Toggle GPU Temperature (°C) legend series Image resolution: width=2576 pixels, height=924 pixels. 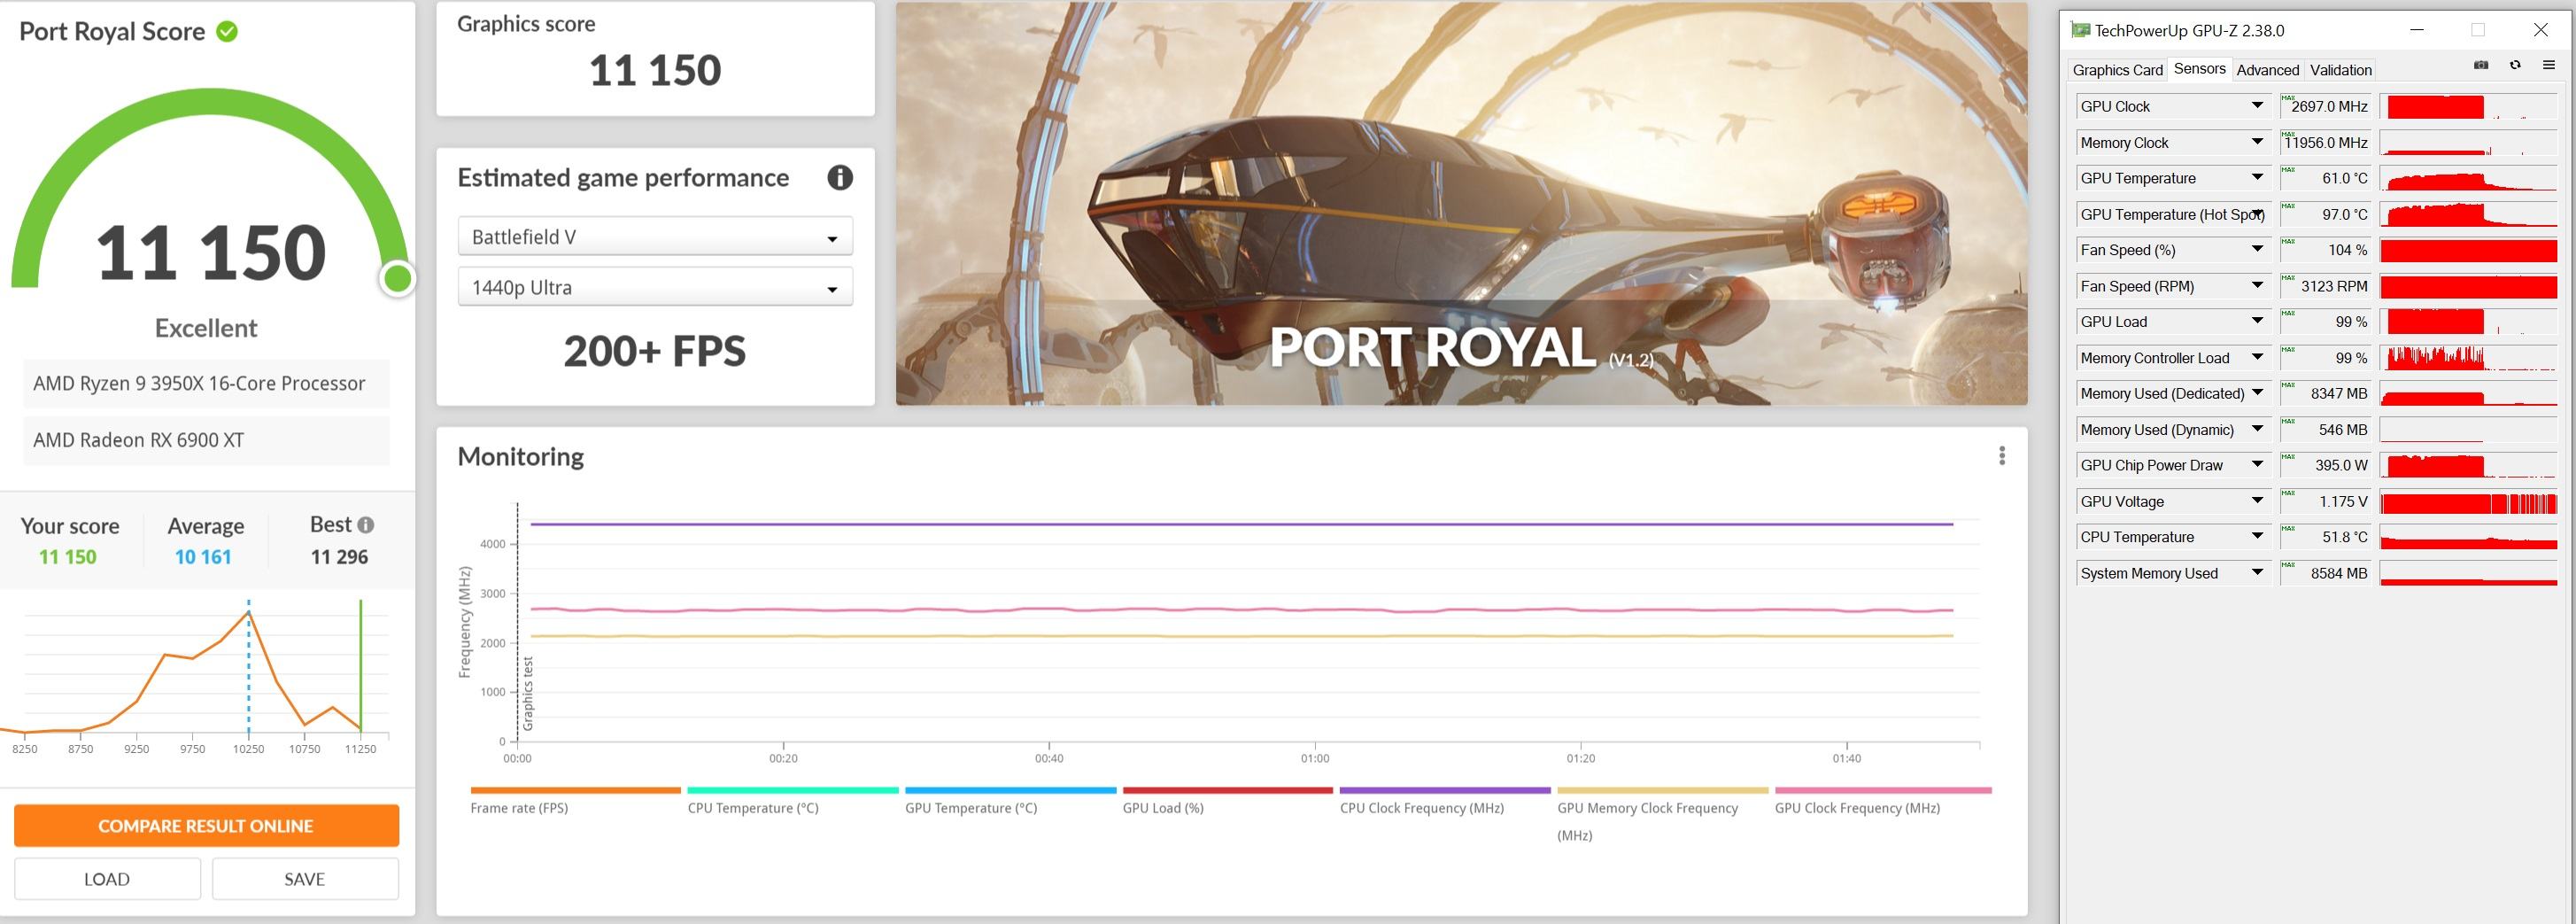click(1010, 801)
